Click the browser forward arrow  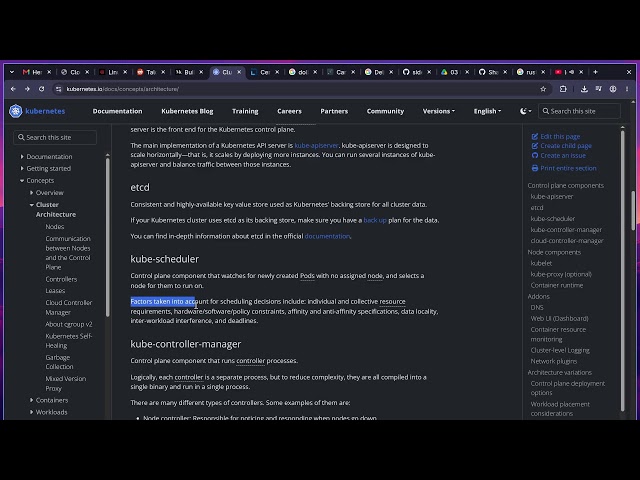27,89
